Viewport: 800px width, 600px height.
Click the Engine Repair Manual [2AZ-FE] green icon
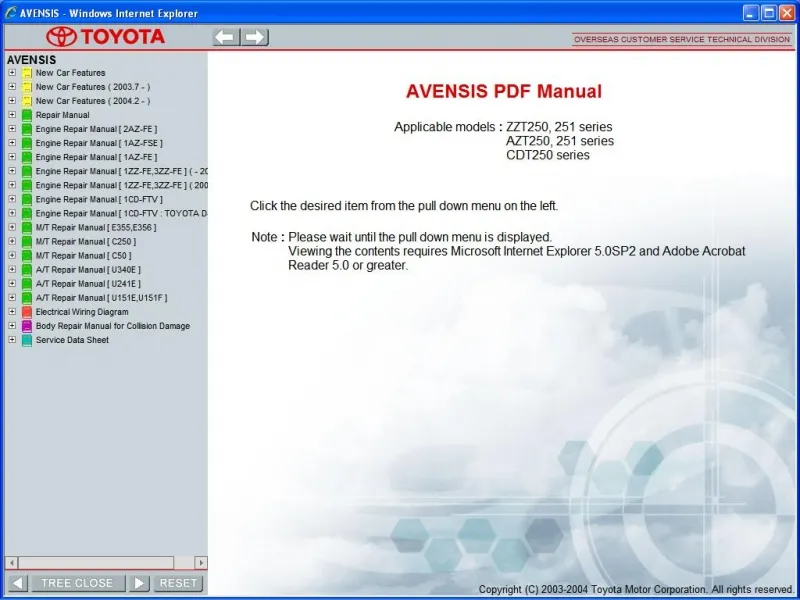coord(26,128)
